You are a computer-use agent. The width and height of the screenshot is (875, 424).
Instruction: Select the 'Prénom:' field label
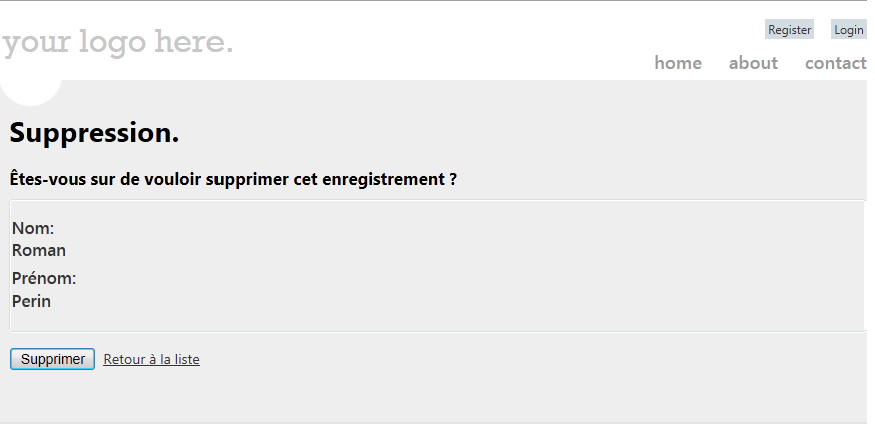point(44,278)
